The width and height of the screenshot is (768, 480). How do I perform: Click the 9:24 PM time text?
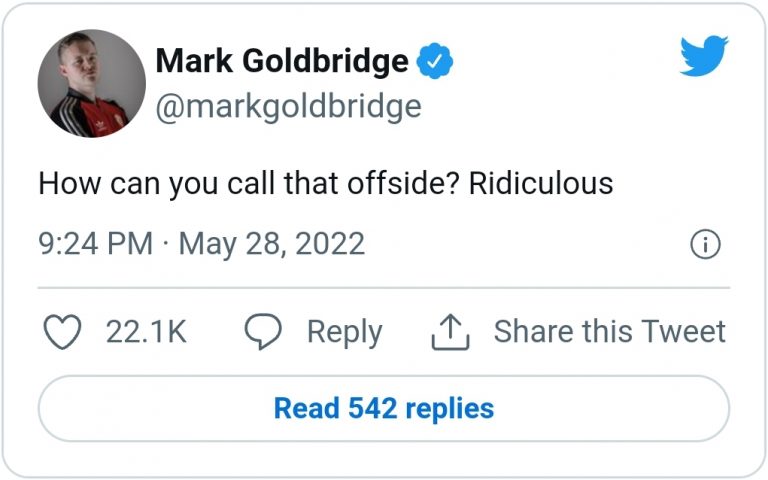tap(96, 244)
